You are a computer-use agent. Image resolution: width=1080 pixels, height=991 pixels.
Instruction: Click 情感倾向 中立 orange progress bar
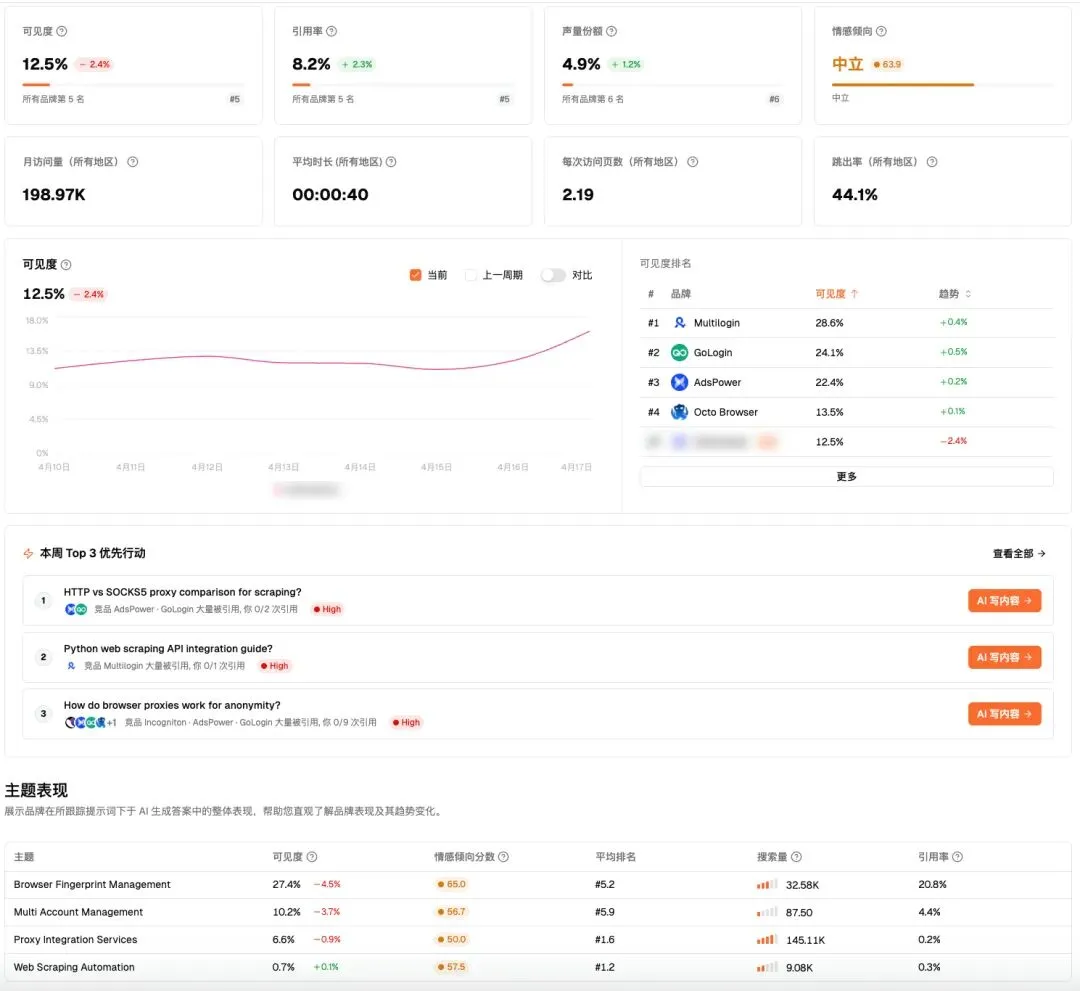point(903,85)
